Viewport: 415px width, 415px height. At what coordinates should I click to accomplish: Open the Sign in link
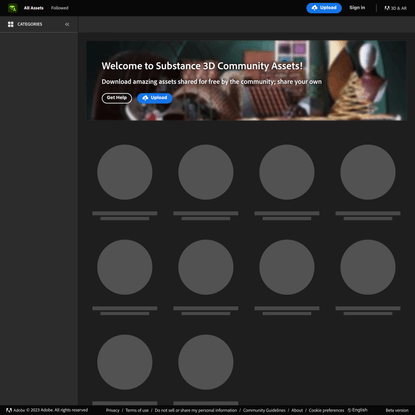pyautogui.click(x=357, y=8)
